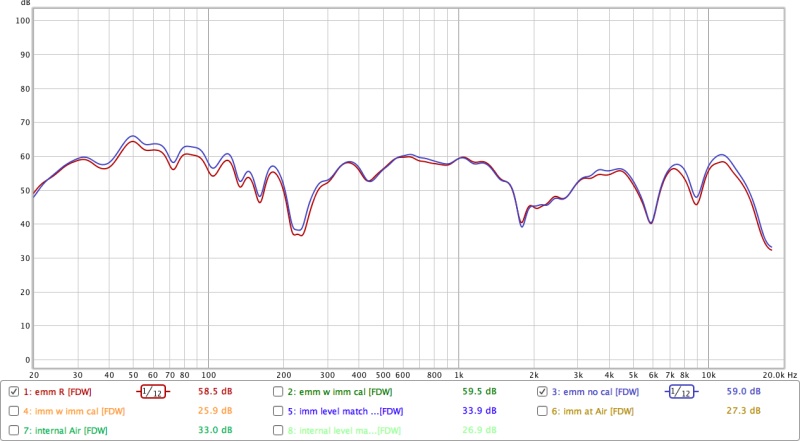The width and height of the screenshot is (800, 442).
Task: Enable the '4: imm w imm cal' trace checkbox
Action: (x=14, y=411)
